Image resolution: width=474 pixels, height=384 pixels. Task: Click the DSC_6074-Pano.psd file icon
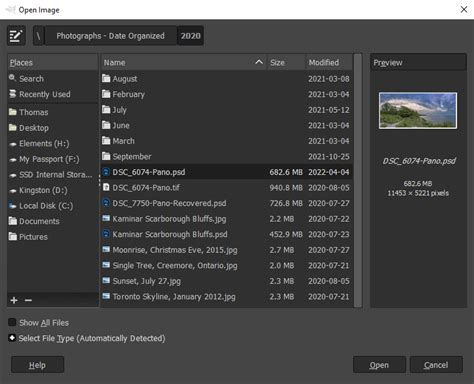[106, 172]
